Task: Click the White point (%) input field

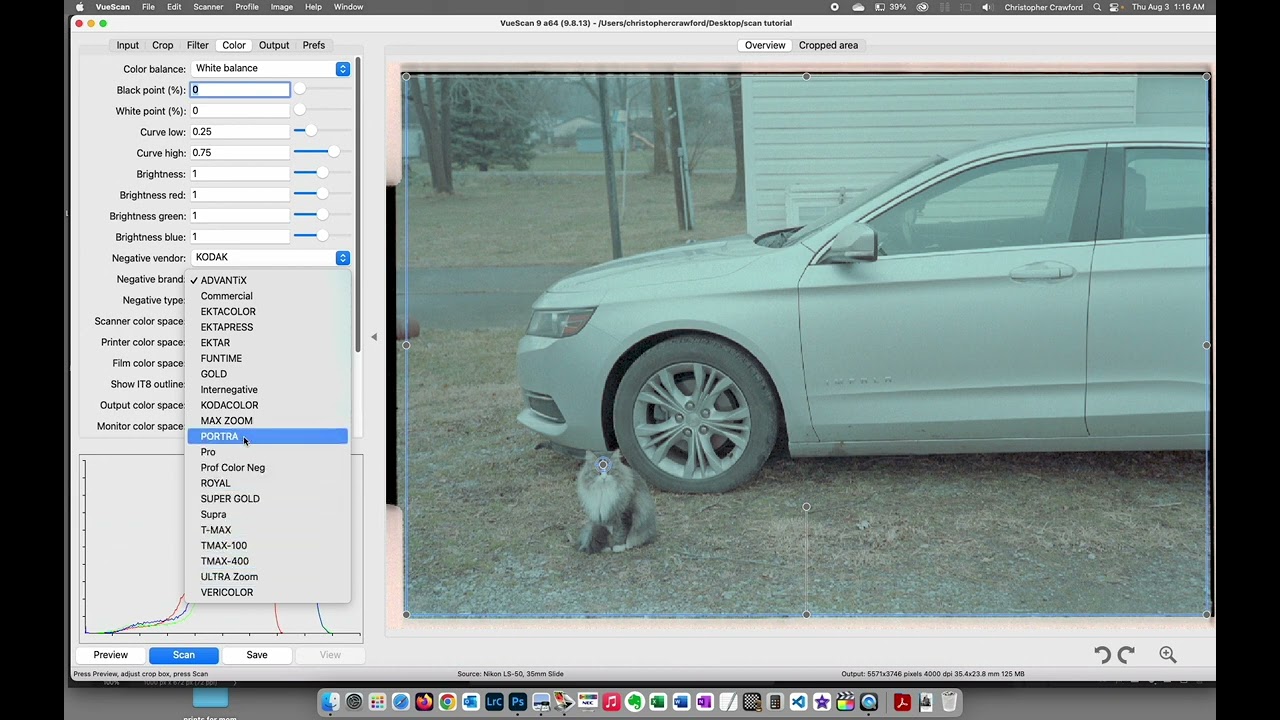Action: [x=240, y=111]
